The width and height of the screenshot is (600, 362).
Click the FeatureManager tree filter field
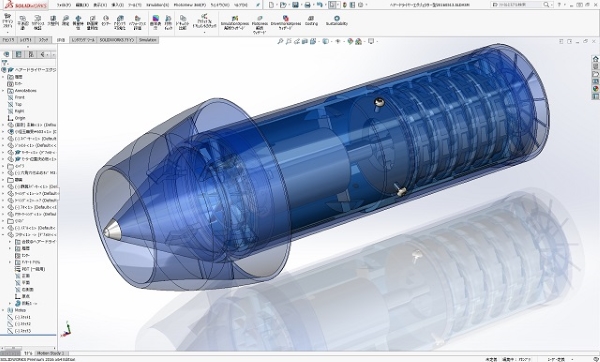[29, 62]
